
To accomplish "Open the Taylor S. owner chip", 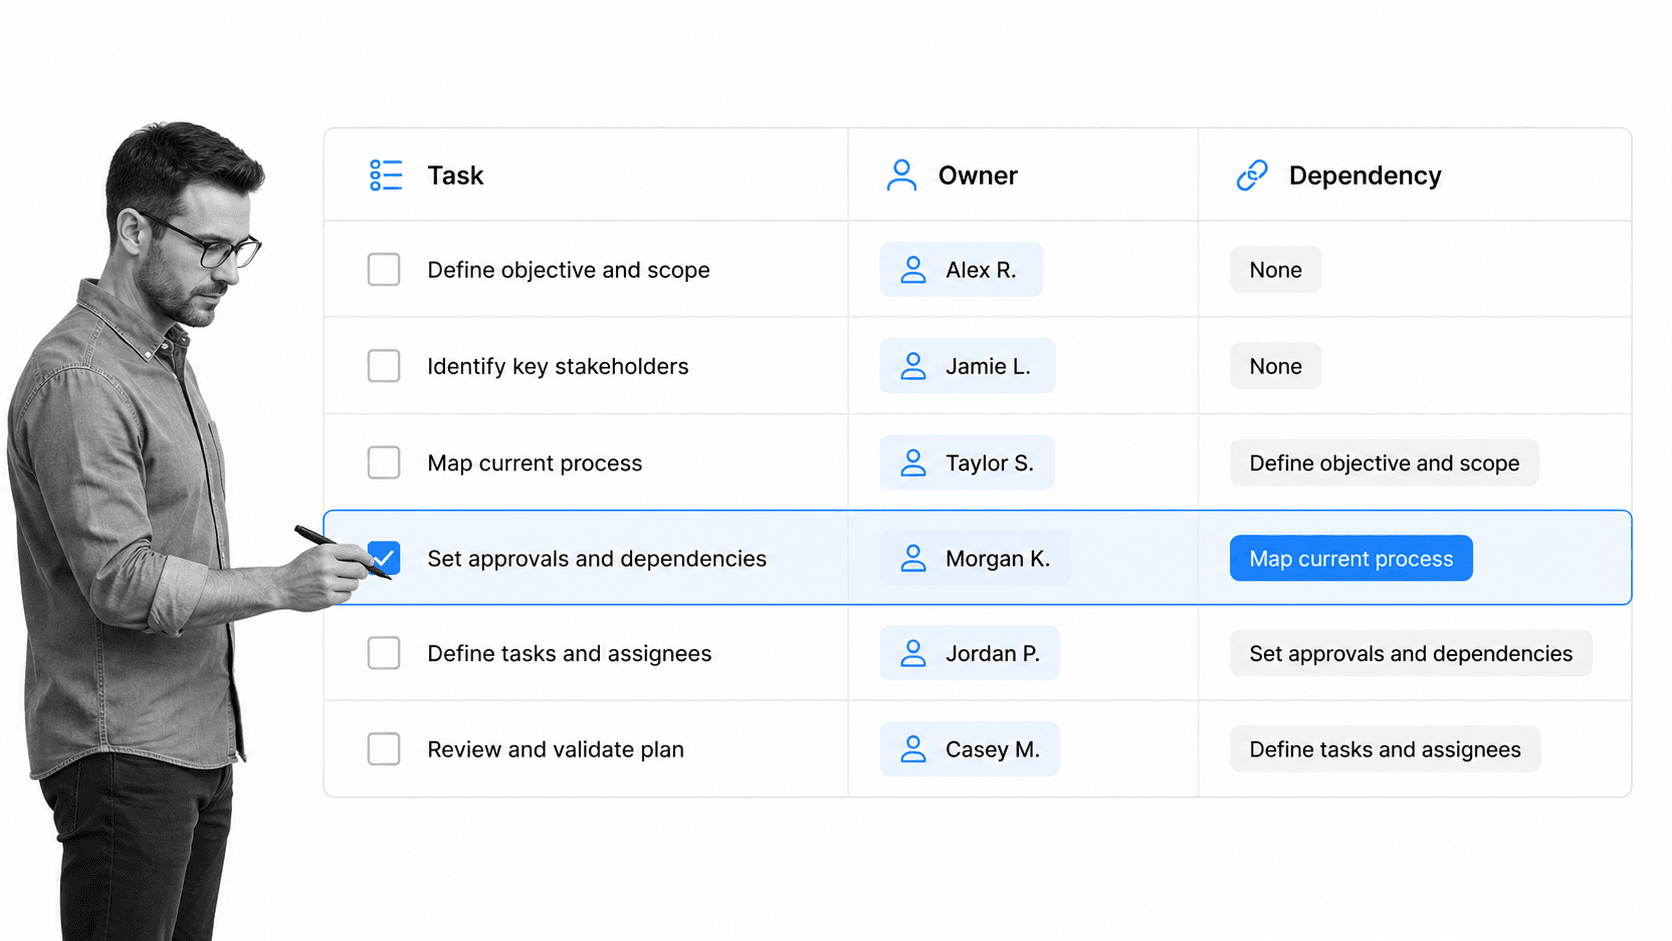I will 967,463.
